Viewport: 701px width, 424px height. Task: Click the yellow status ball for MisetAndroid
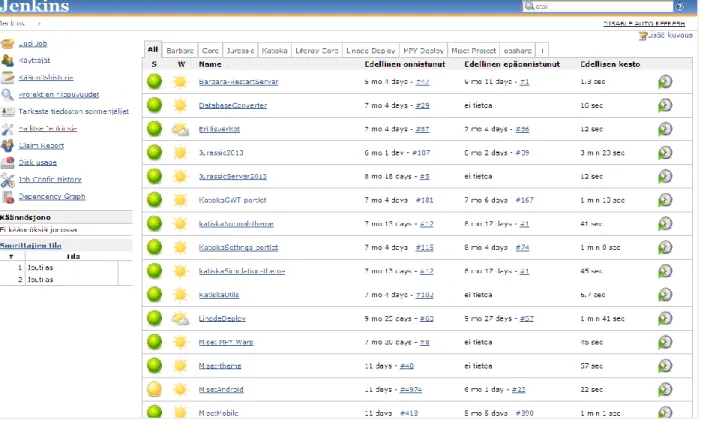(154, 389)
